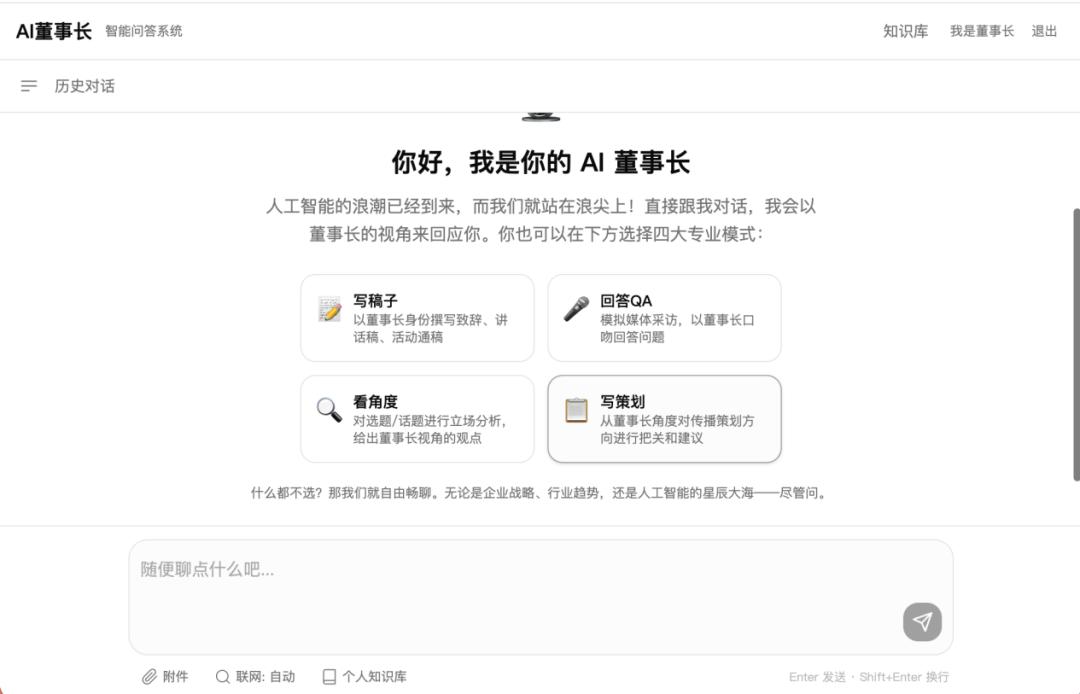Click the magnifying glass icon on 看角度
Image resolution: width=1080 pixels, height=694 pixels.
coord(329,410)
